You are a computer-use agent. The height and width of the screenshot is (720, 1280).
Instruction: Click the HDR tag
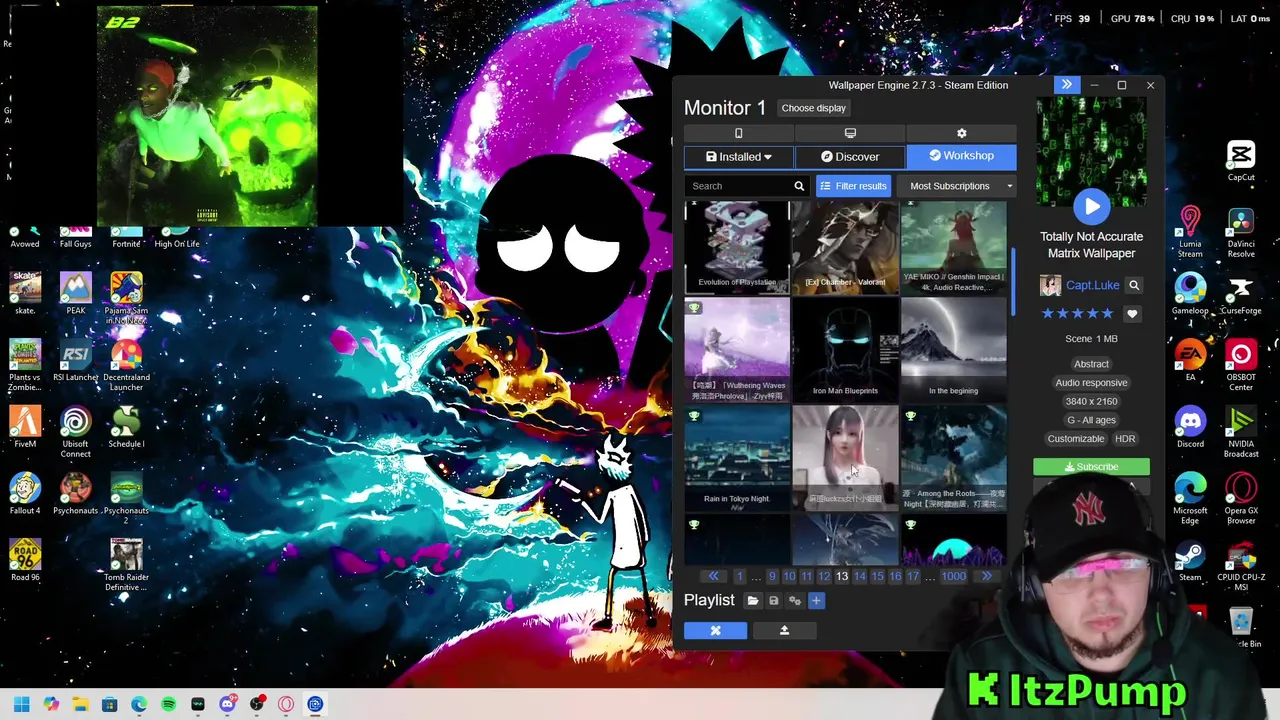[1125, 439]
